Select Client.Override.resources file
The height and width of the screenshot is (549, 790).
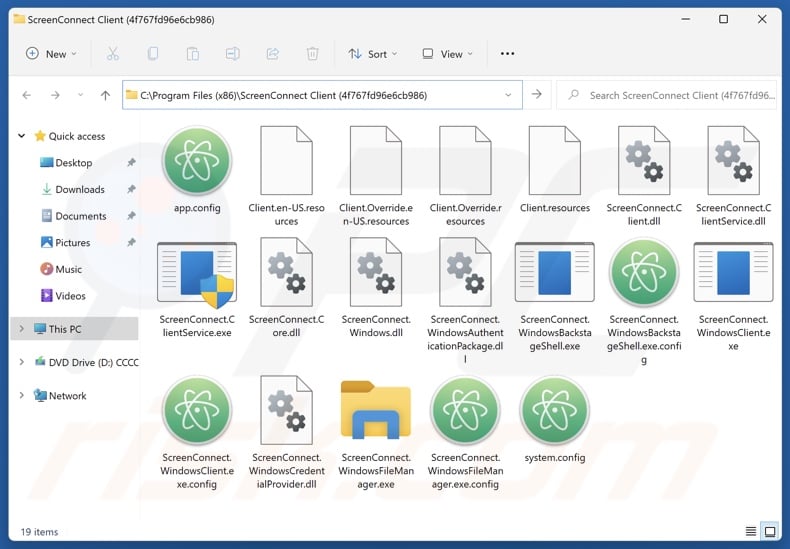coord(465,177)
